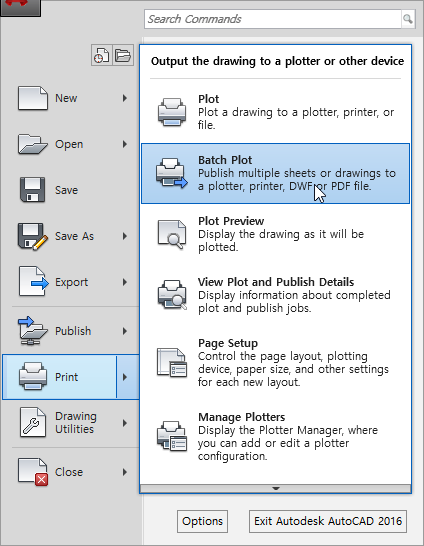The height and width of the screenshot is (546, 424).
Task: Choose the Save As label
Action: click(x=74, y=236)
